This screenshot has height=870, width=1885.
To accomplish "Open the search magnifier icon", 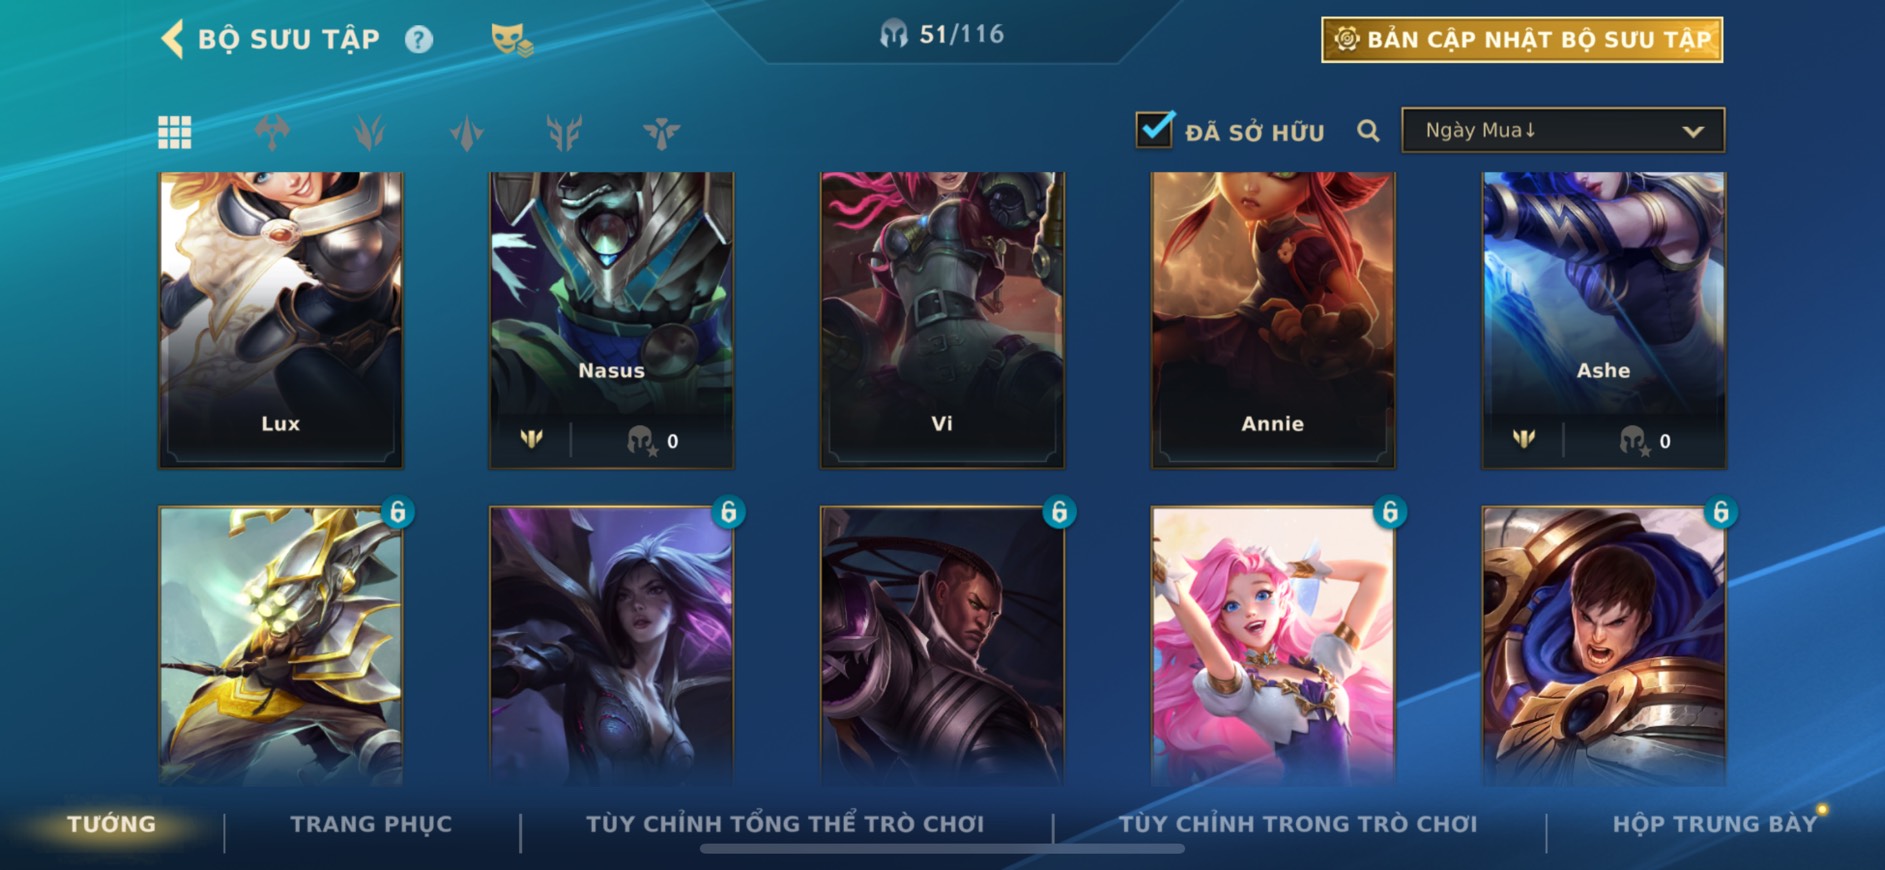I will 1368,131.
